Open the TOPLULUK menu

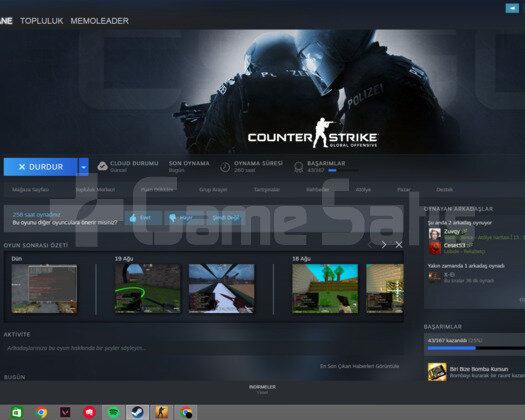42,21
